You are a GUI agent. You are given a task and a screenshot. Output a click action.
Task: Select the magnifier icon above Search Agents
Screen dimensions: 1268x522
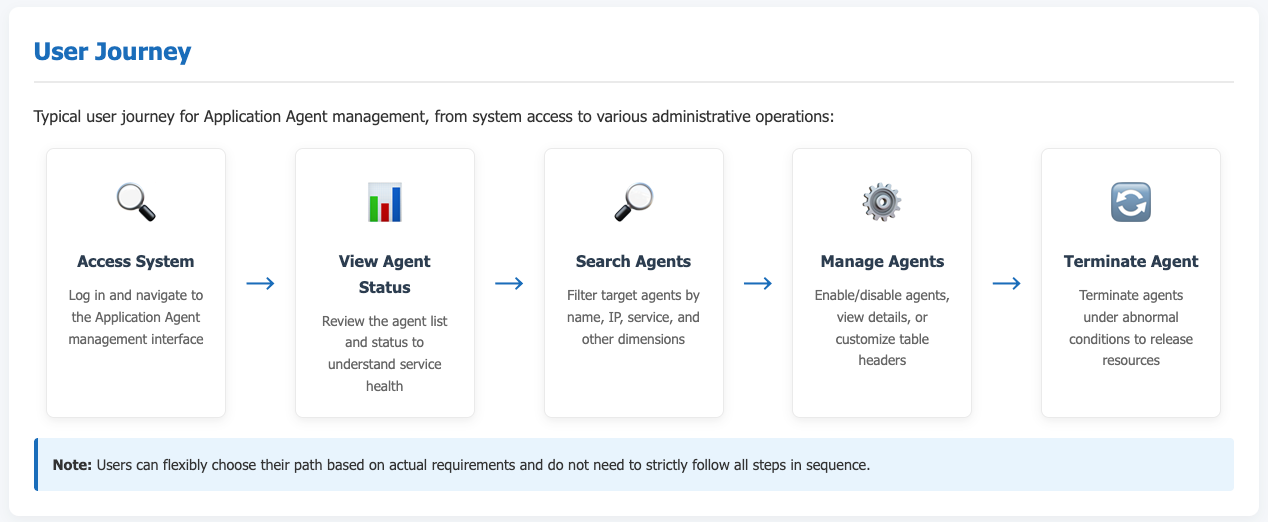[633, 202]
